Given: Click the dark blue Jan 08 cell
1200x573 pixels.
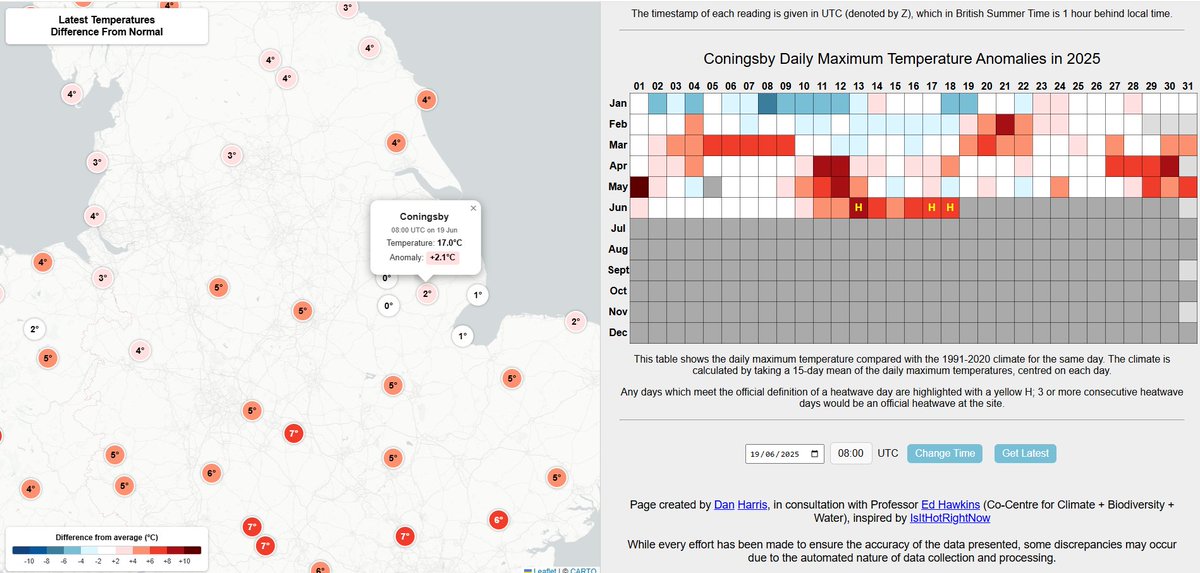Looking at the screenshot, I should coord(767,103).
